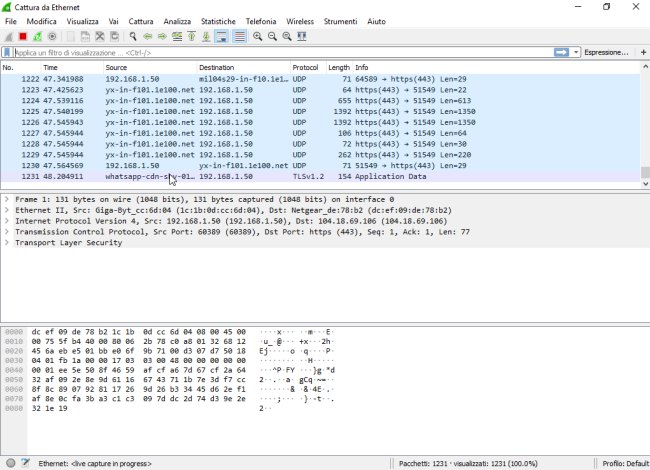Close the capture file via X toolbar icon
Screen dimensions: 650x470
pyautogui.click(x=100, y=36)
